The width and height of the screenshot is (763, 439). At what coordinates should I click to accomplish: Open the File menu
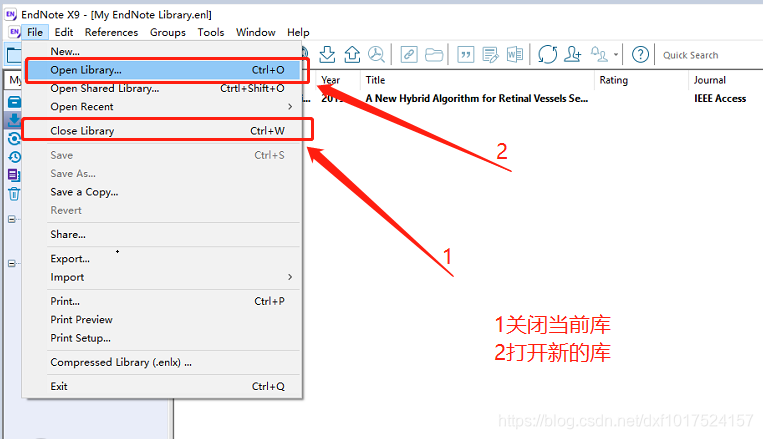pos(35,32)
